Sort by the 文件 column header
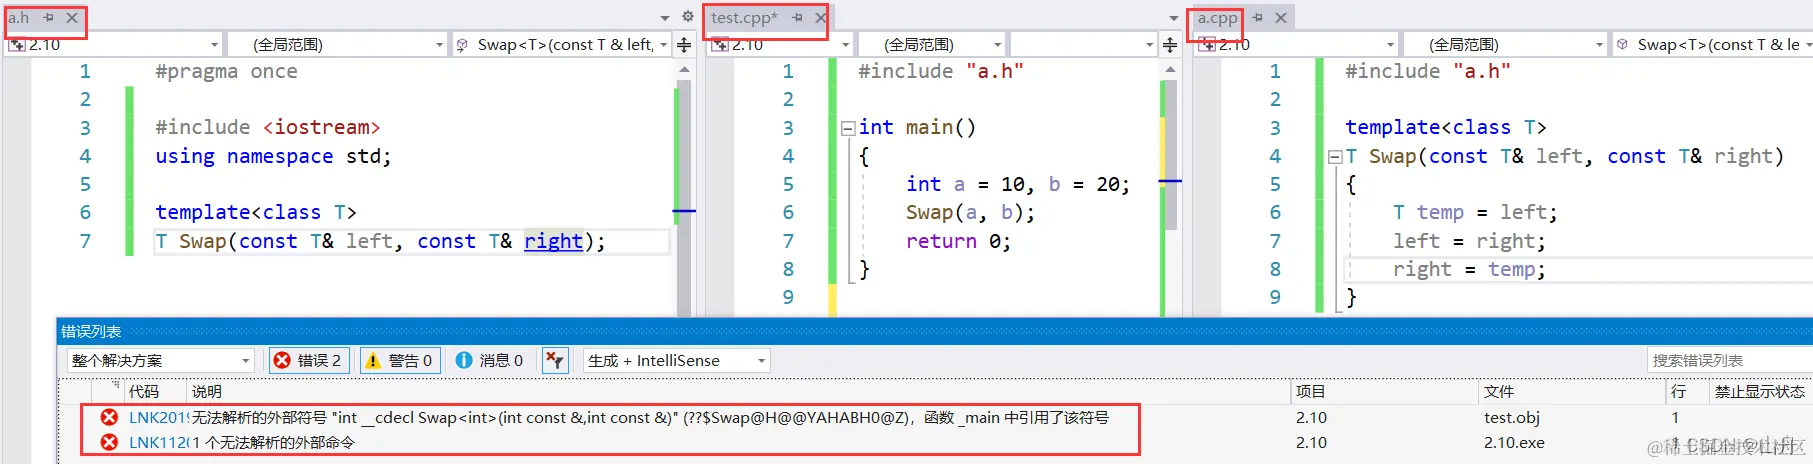This screenshot has height=464, width=1813. pos(1498,391)
